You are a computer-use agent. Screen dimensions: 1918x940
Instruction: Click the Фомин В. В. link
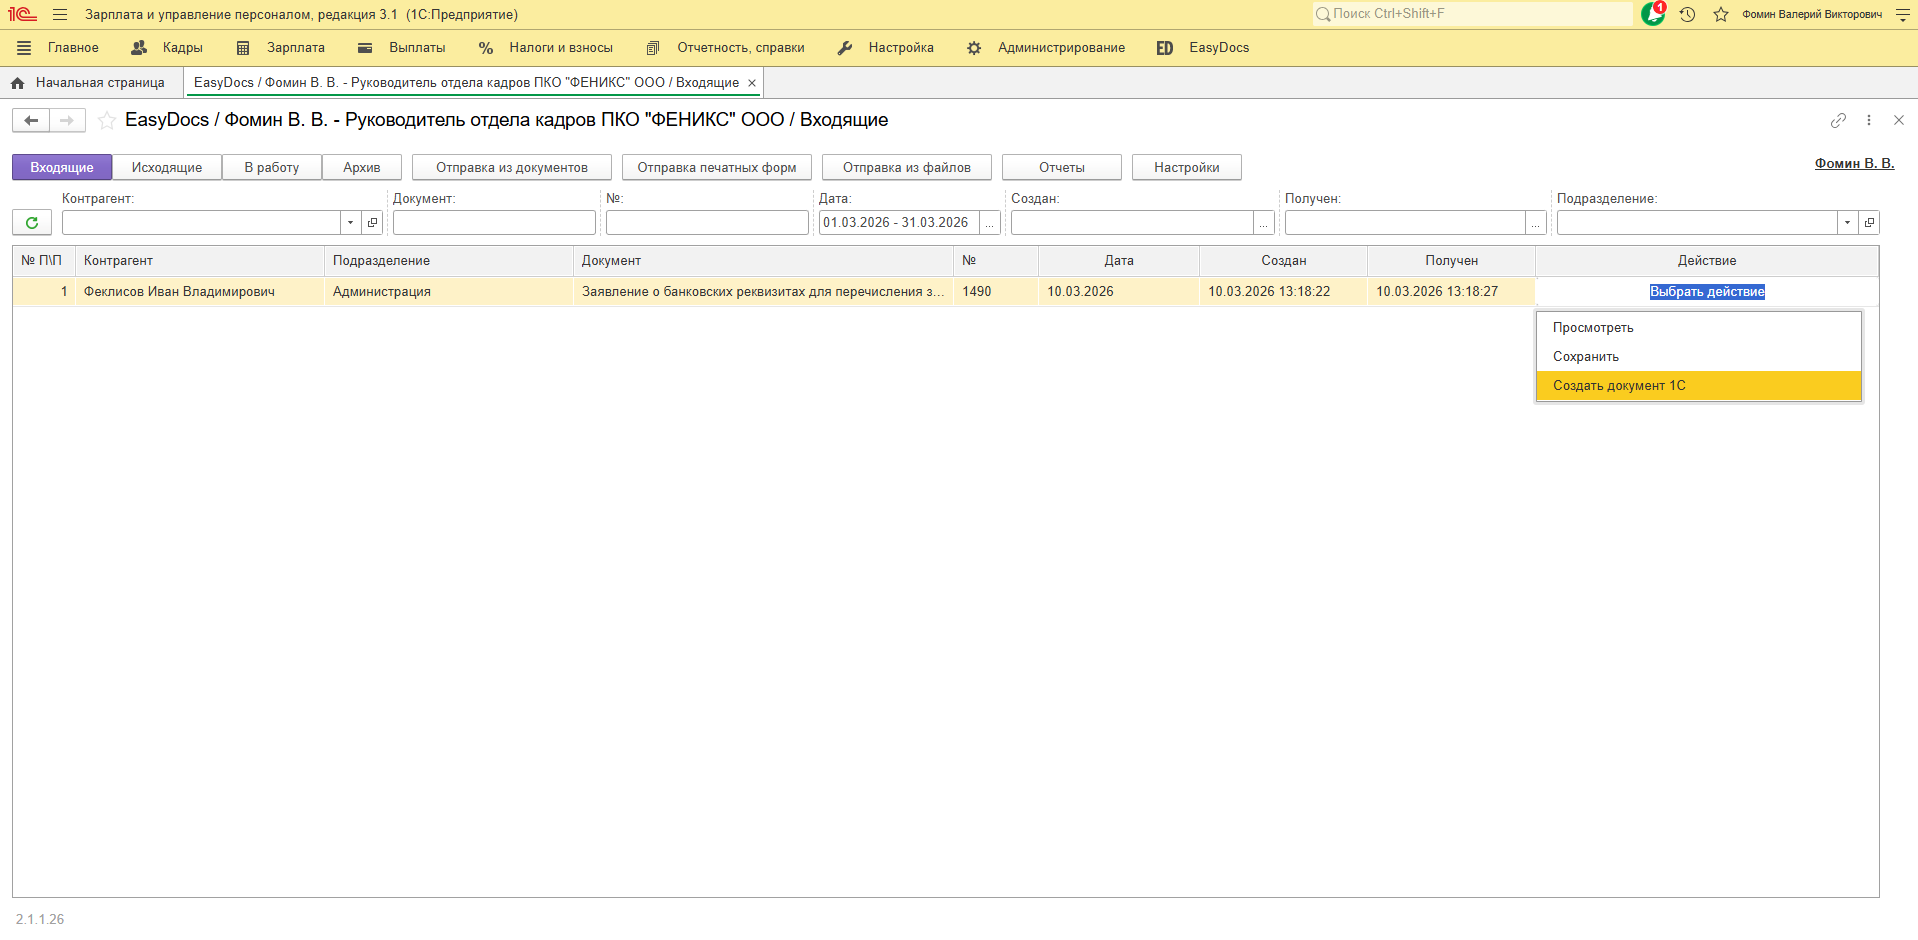1854,164
